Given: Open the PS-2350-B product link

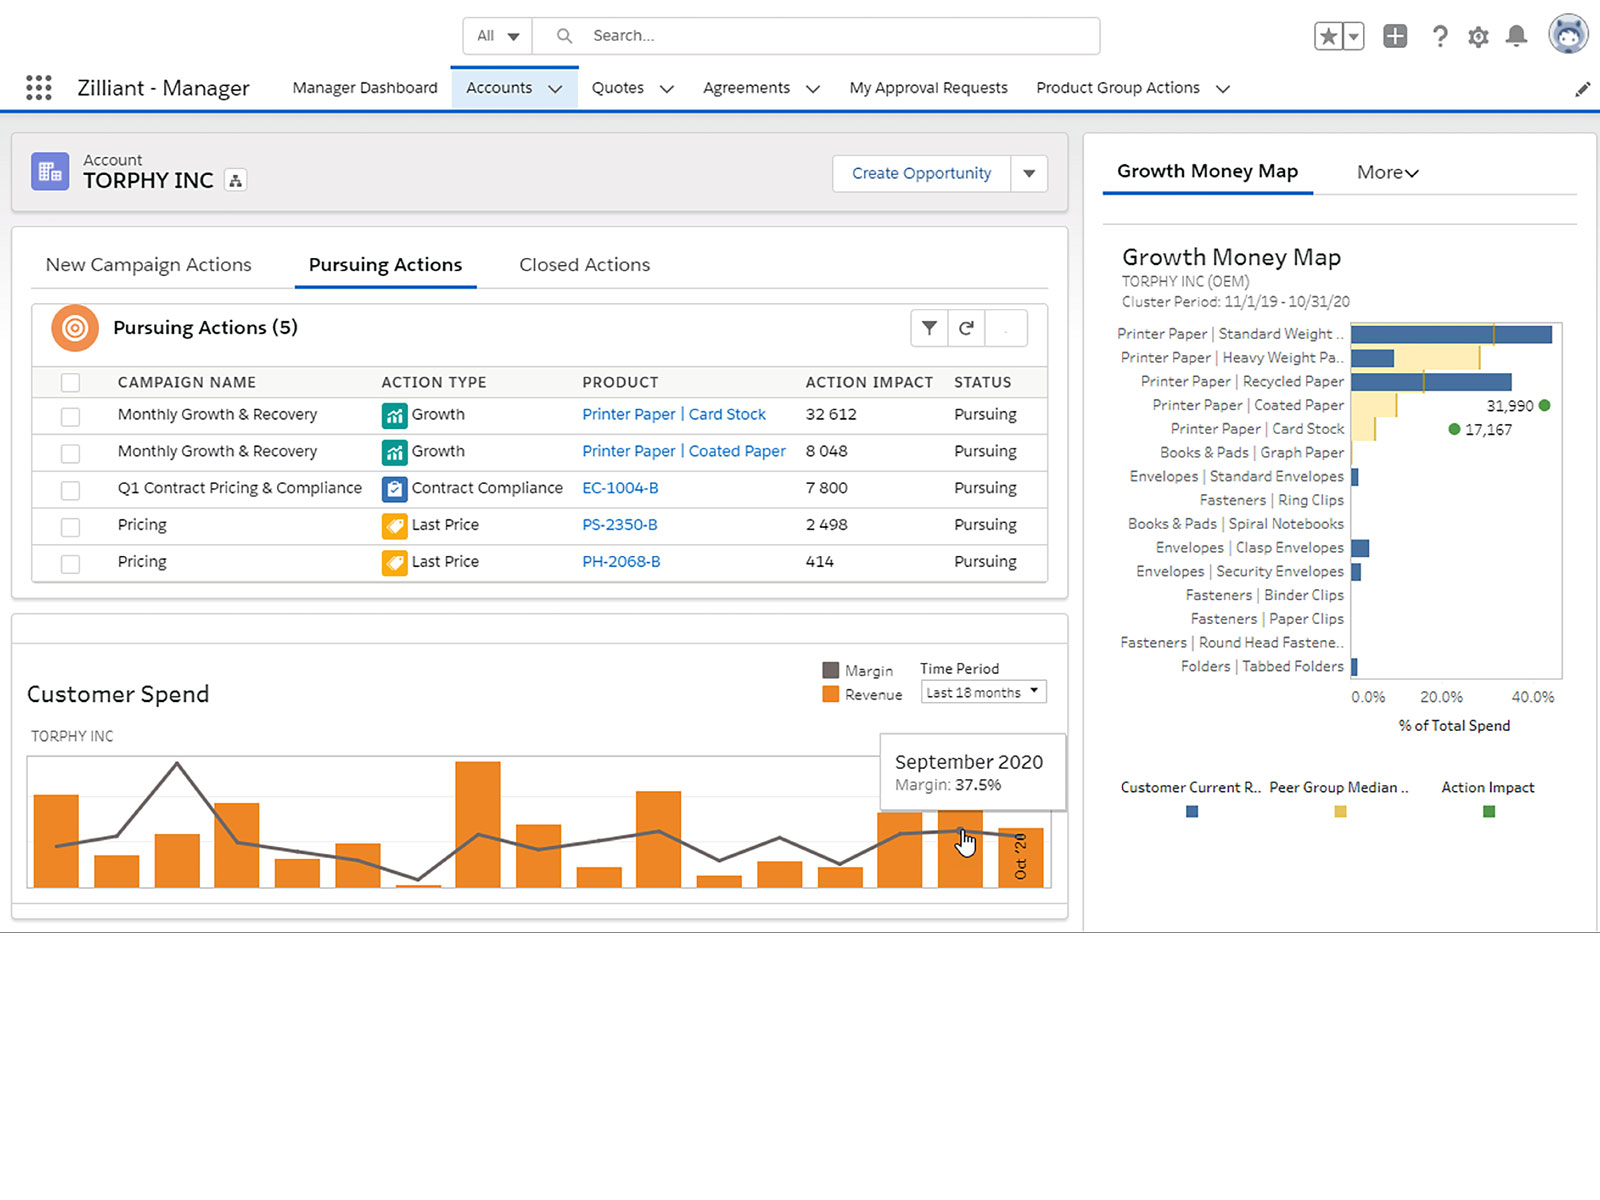Looking at the screenshot, I should (620, 526).
